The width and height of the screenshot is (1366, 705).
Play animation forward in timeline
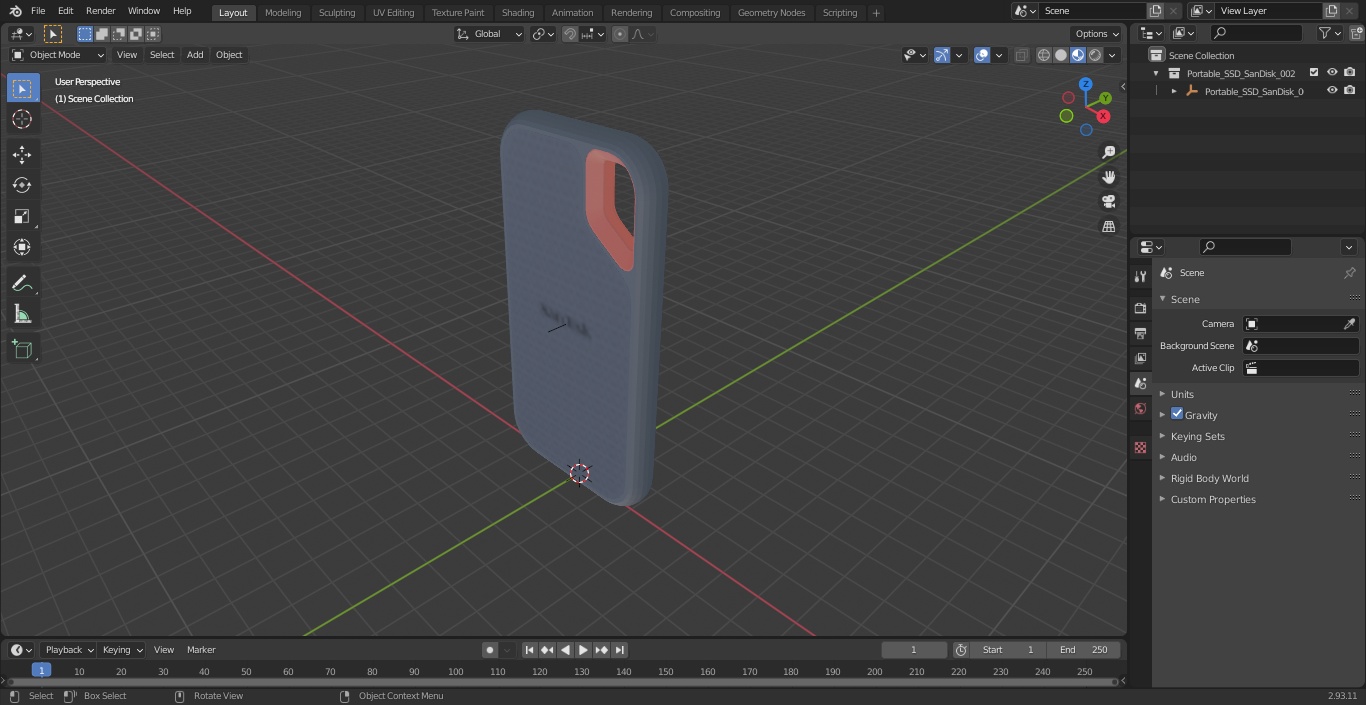pyautogui.click(x=583, y=650)
